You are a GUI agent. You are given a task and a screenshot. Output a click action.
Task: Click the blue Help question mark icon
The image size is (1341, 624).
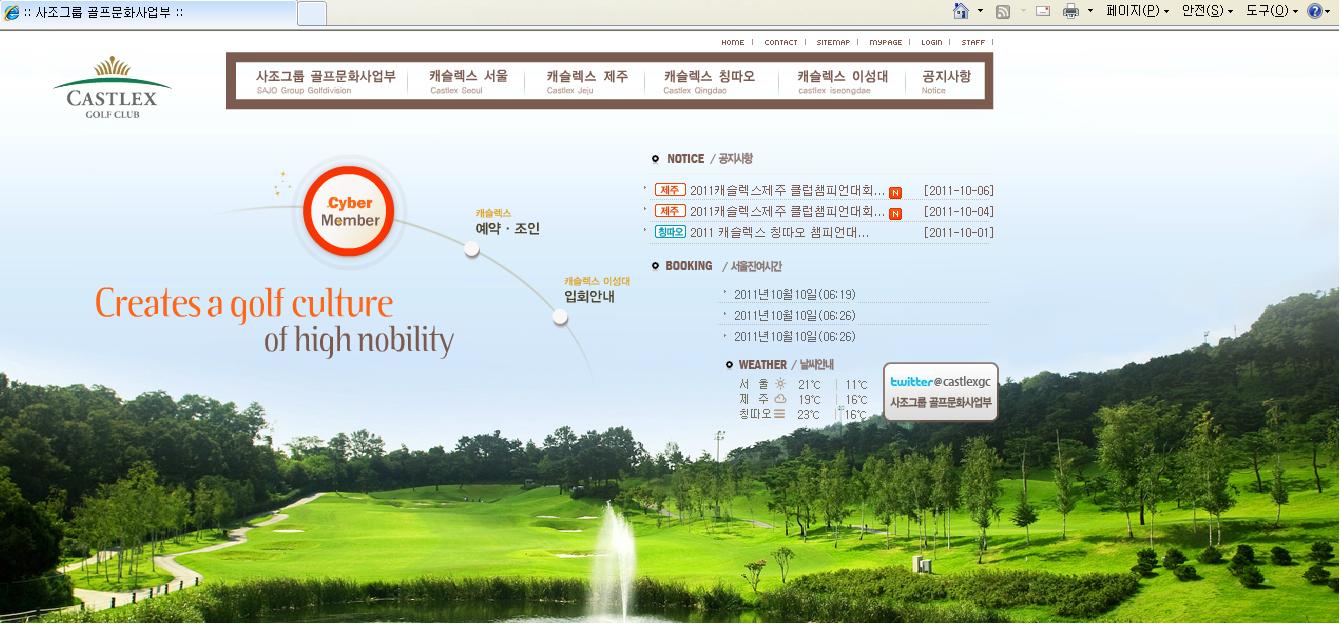click(x=1314, y=11)
